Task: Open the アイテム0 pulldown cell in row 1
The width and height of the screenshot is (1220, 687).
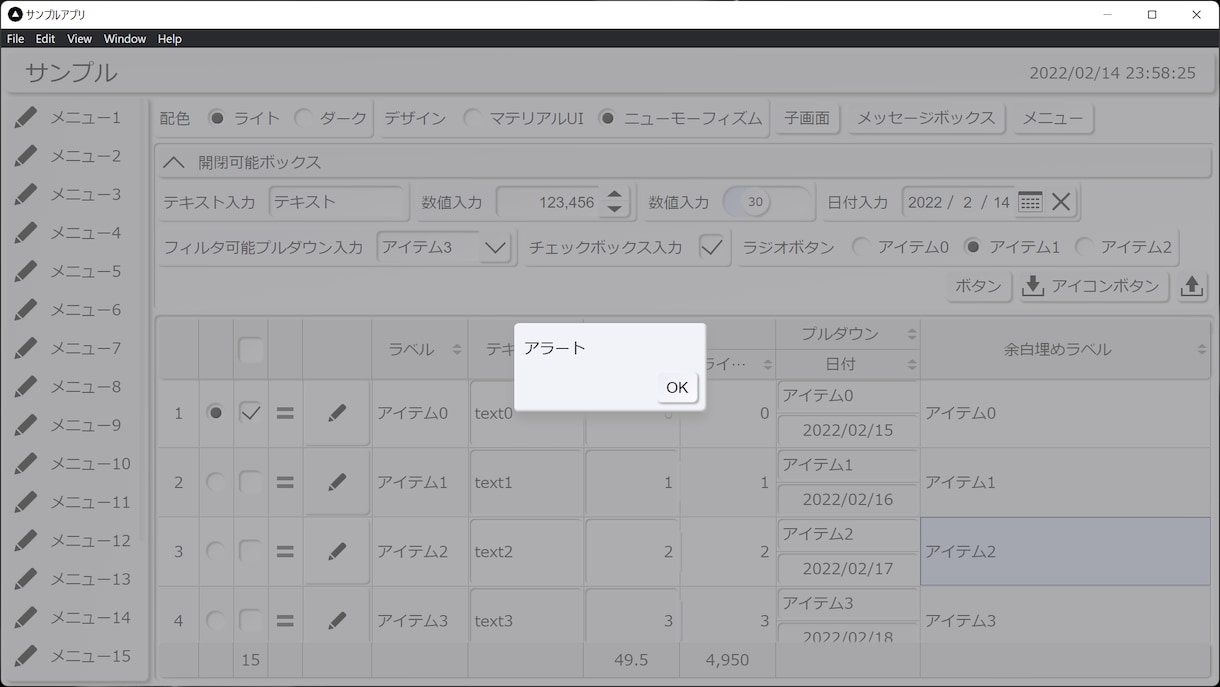Action: pyautogui.click(x=847, y=396)
